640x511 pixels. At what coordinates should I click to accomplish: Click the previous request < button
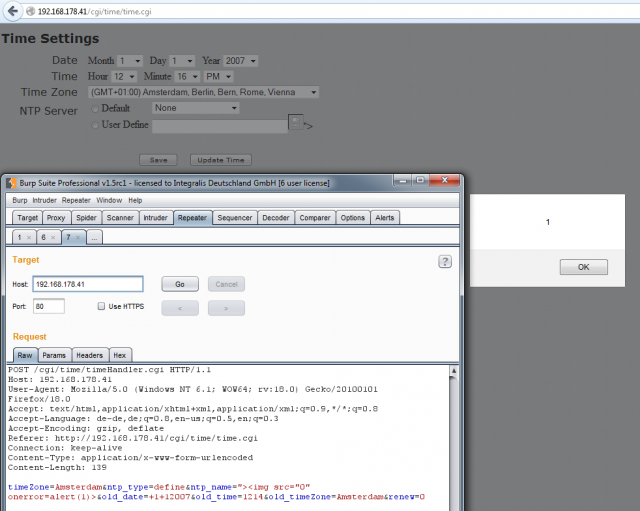(x=180, y=309)
